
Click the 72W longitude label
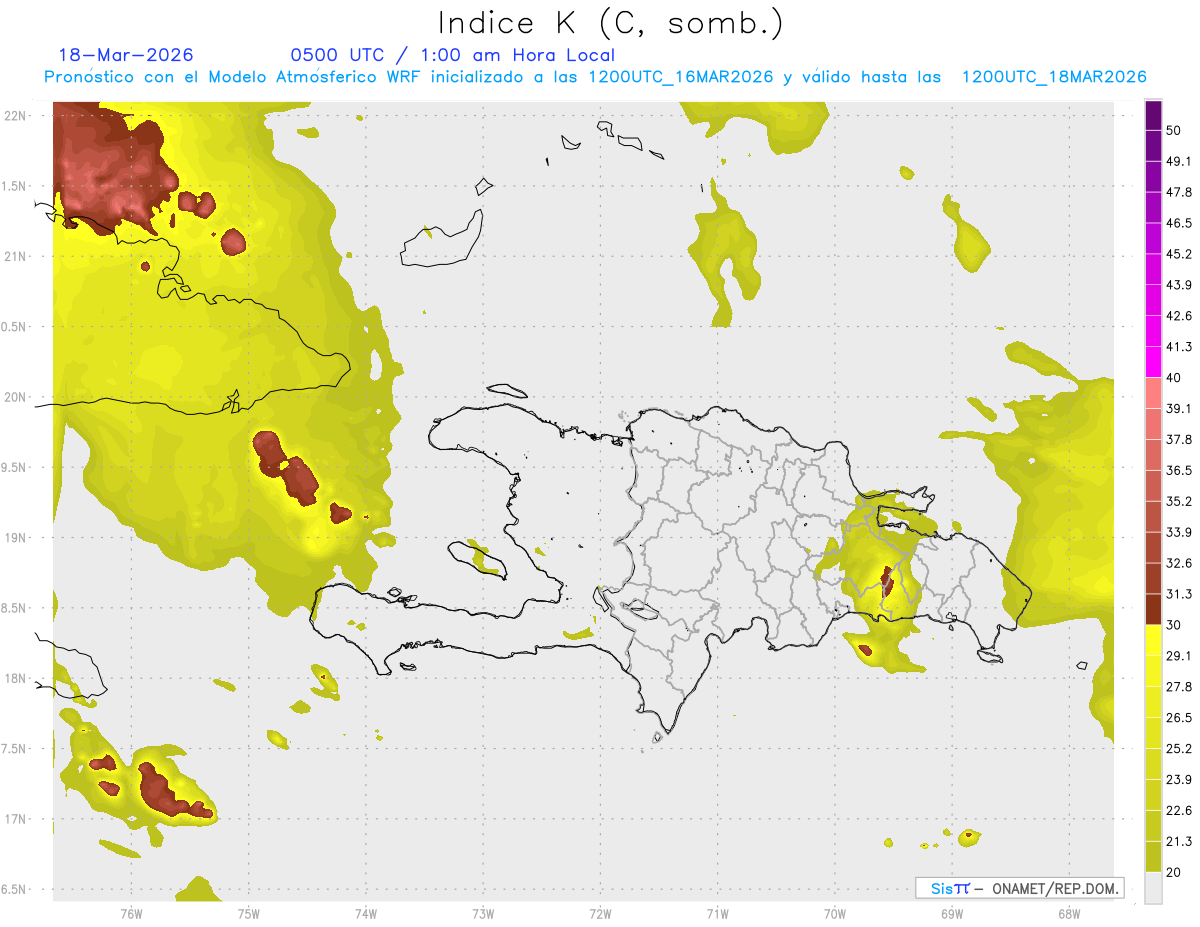(601, 913)
